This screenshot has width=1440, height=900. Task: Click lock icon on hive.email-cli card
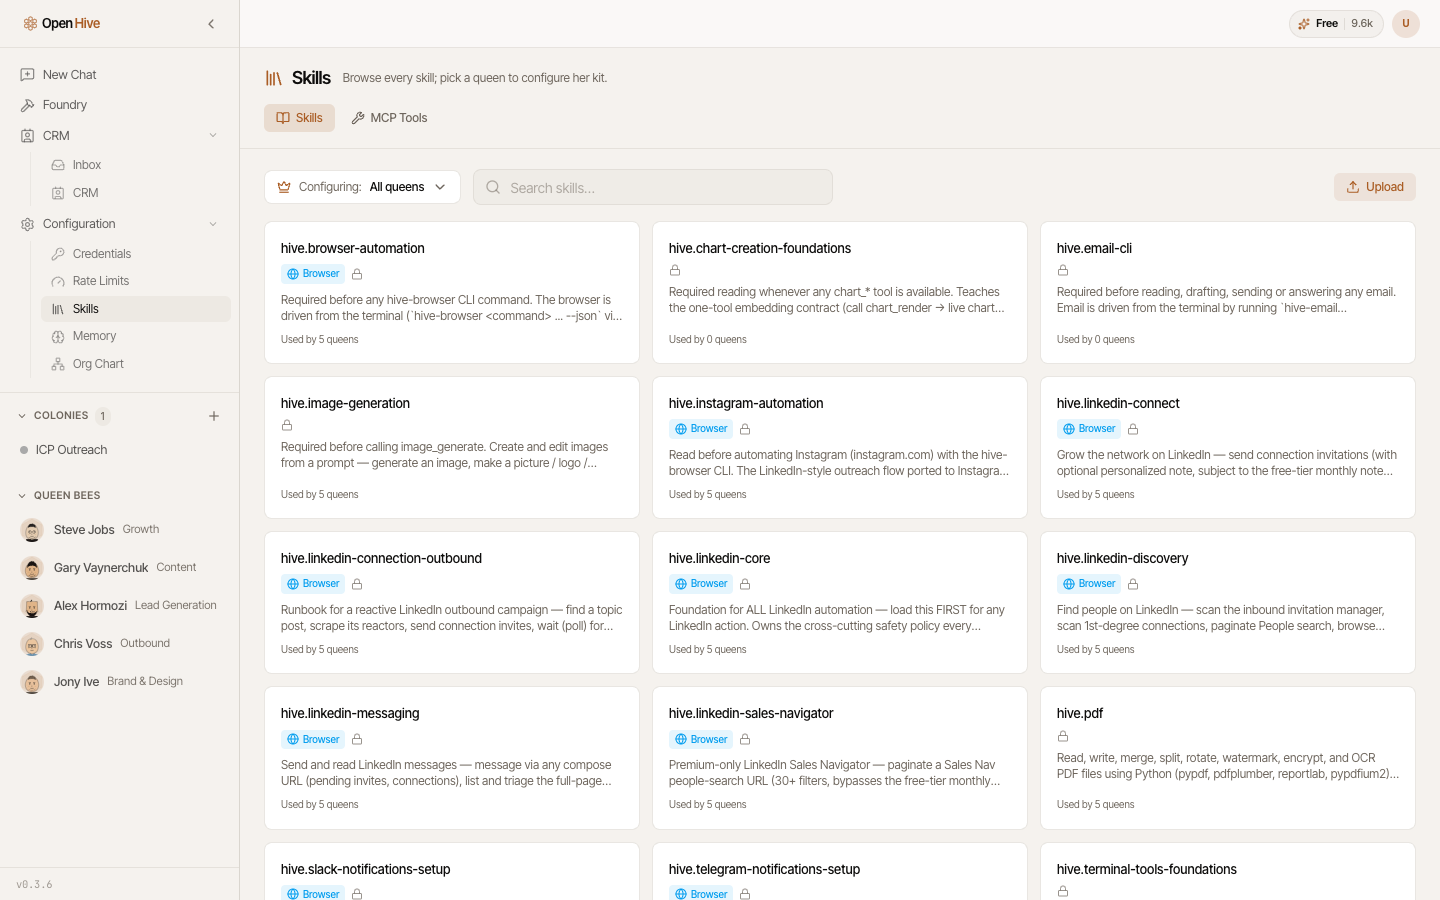pos(1063,270)
